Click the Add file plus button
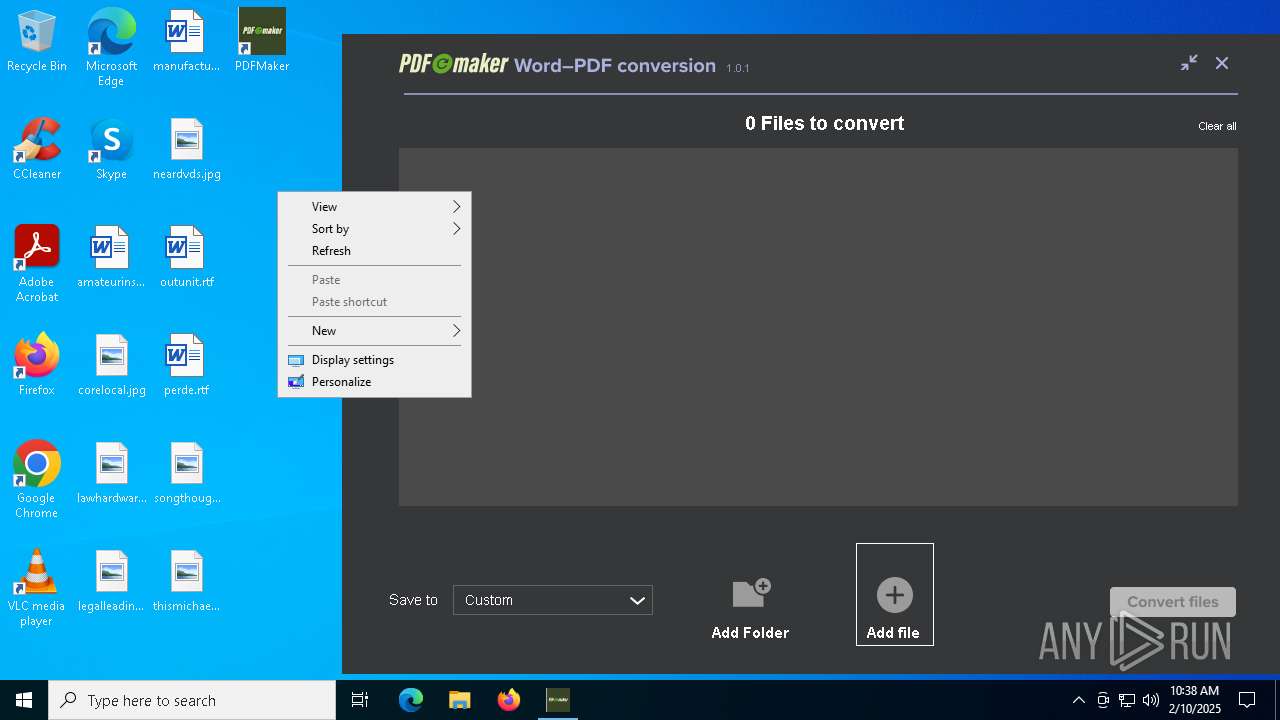 pyautogui.click(x=894, y=595)
